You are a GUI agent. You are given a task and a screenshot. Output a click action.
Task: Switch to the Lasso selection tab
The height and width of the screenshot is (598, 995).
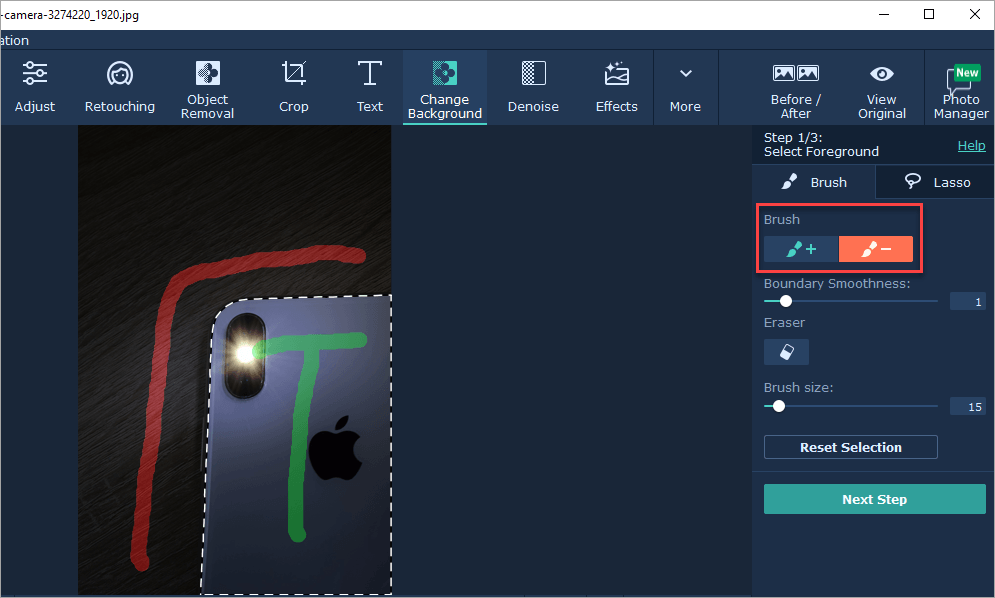point(935,182)
